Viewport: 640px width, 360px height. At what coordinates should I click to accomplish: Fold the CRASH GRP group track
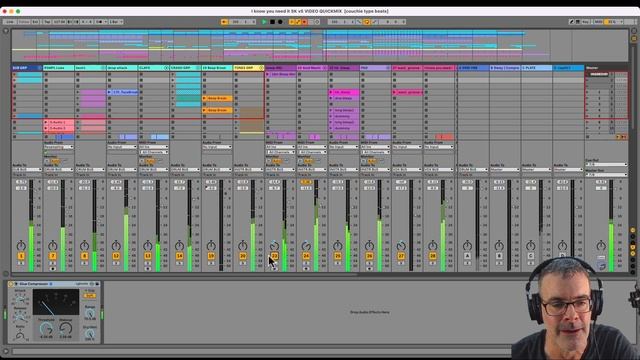[x=198, y=68]
